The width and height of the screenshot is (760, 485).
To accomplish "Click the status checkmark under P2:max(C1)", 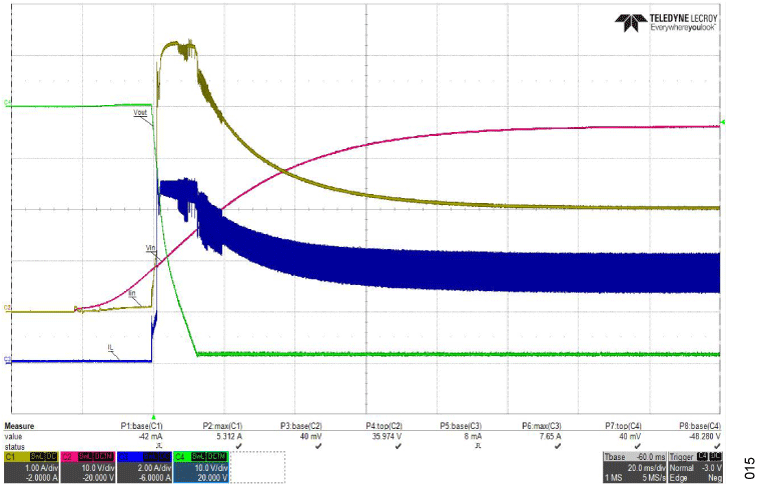I will [x=237, y=446].
